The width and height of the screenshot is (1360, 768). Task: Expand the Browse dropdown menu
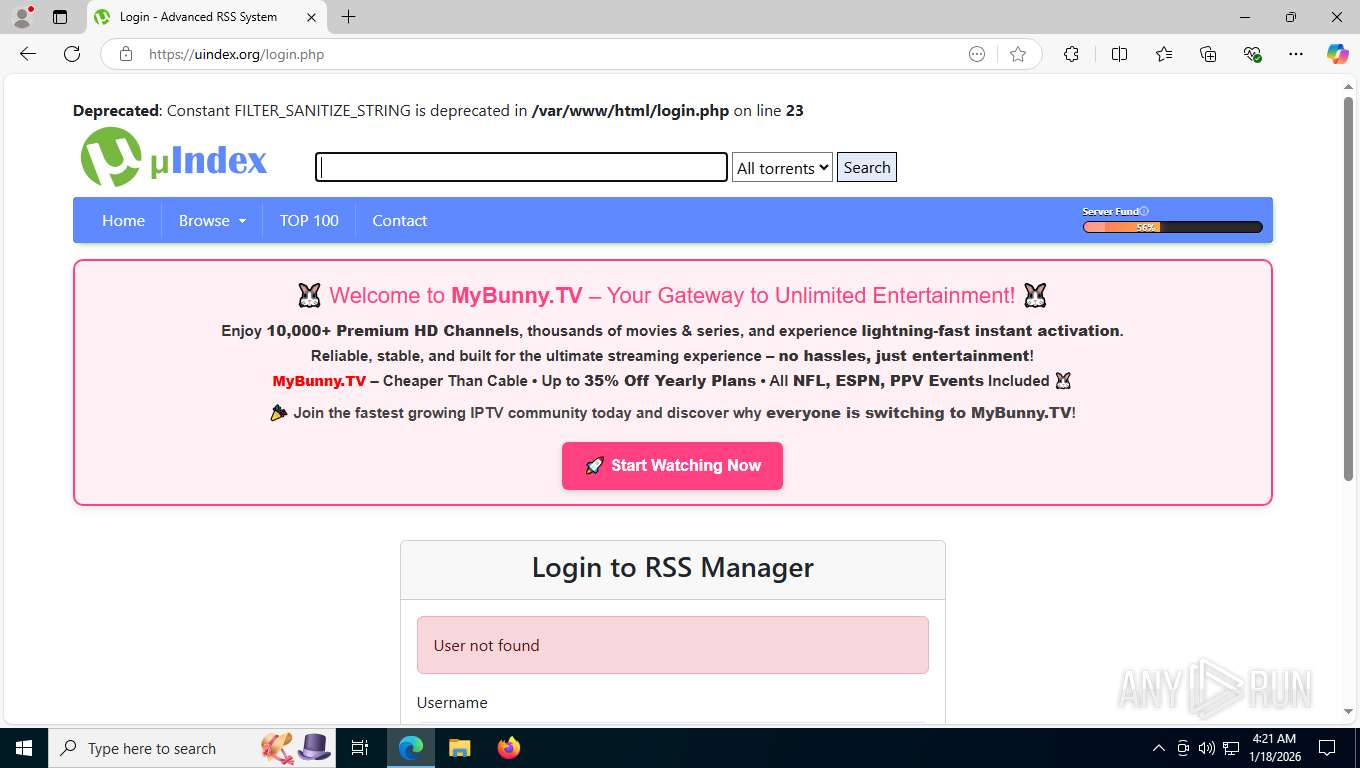[x=212, y=220]
